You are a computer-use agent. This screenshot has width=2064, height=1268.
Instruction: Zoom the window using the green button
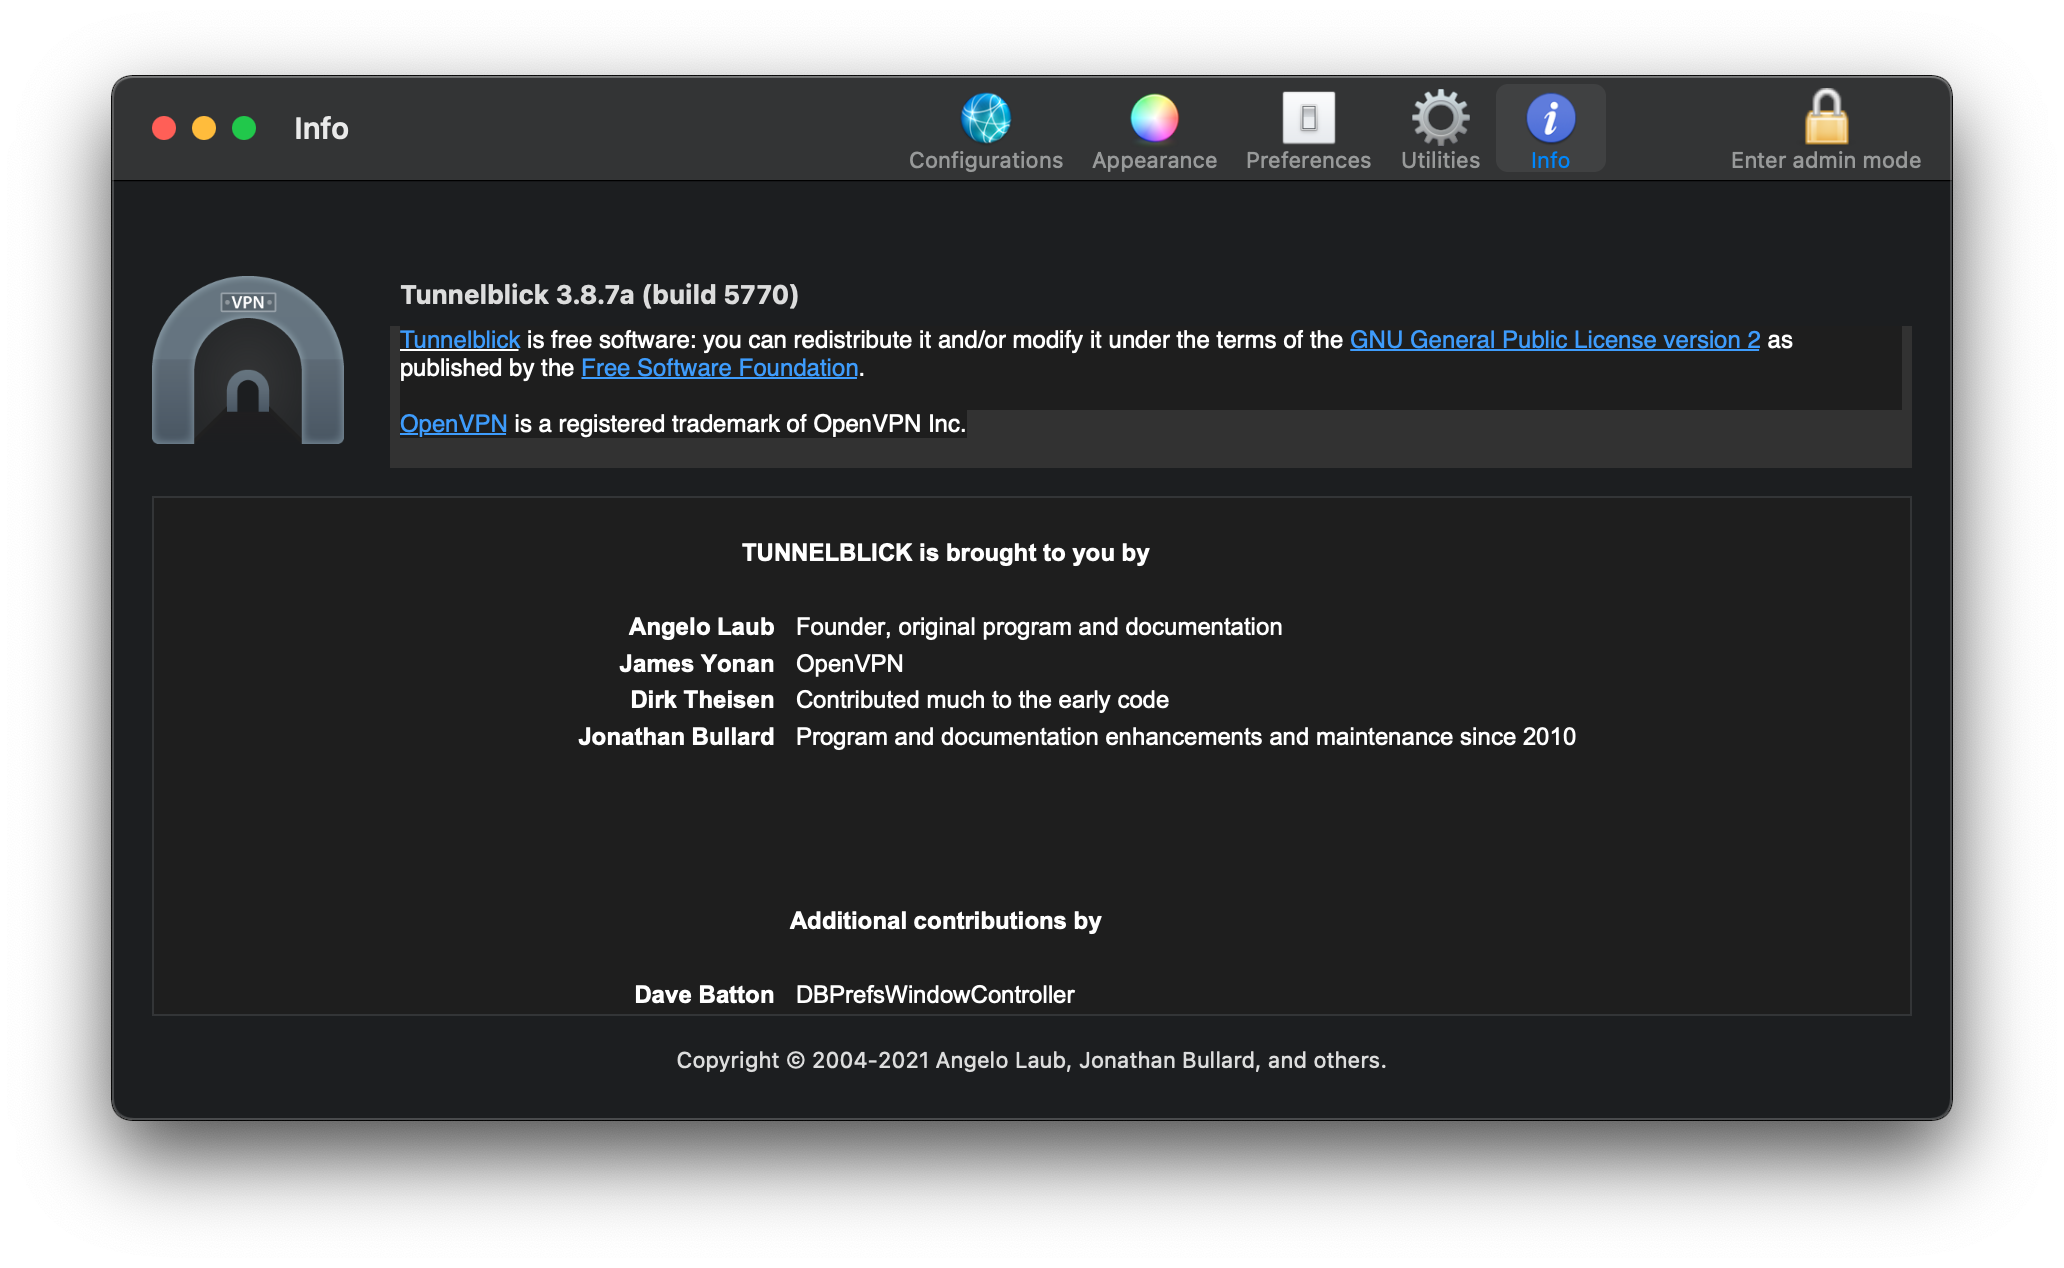click(x=244, y=128)
